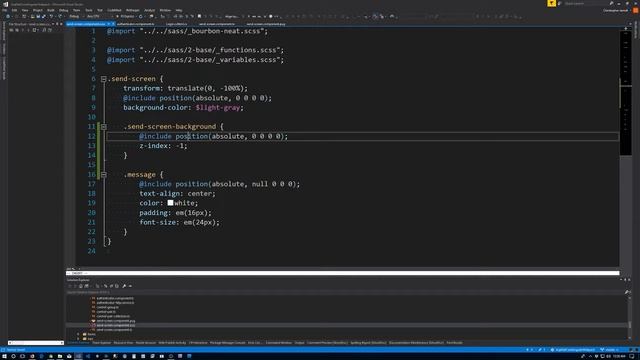Click the yellow notifications filter icon
This screenshot has height=360, width=640.
551,3
